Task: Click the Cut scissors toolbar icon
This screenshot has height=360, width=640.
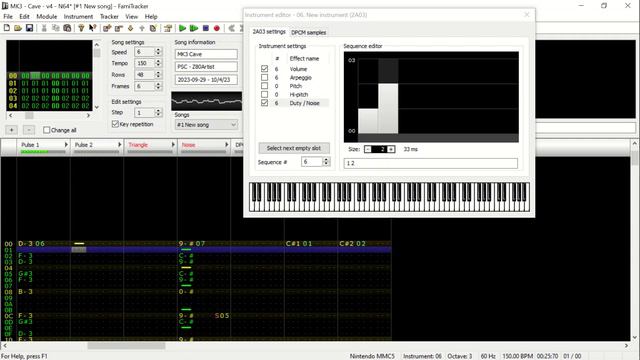Action: [x=44, y=28]
